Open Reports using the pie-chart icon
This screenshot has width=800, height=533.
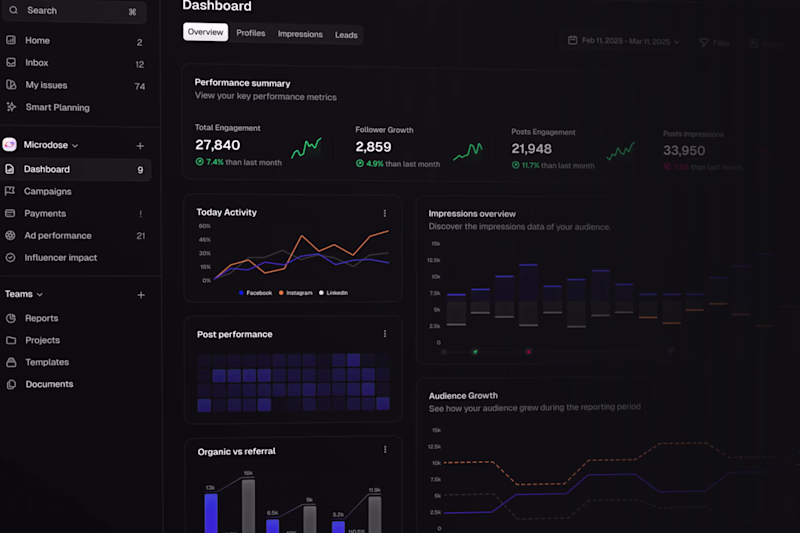point(11,318)
